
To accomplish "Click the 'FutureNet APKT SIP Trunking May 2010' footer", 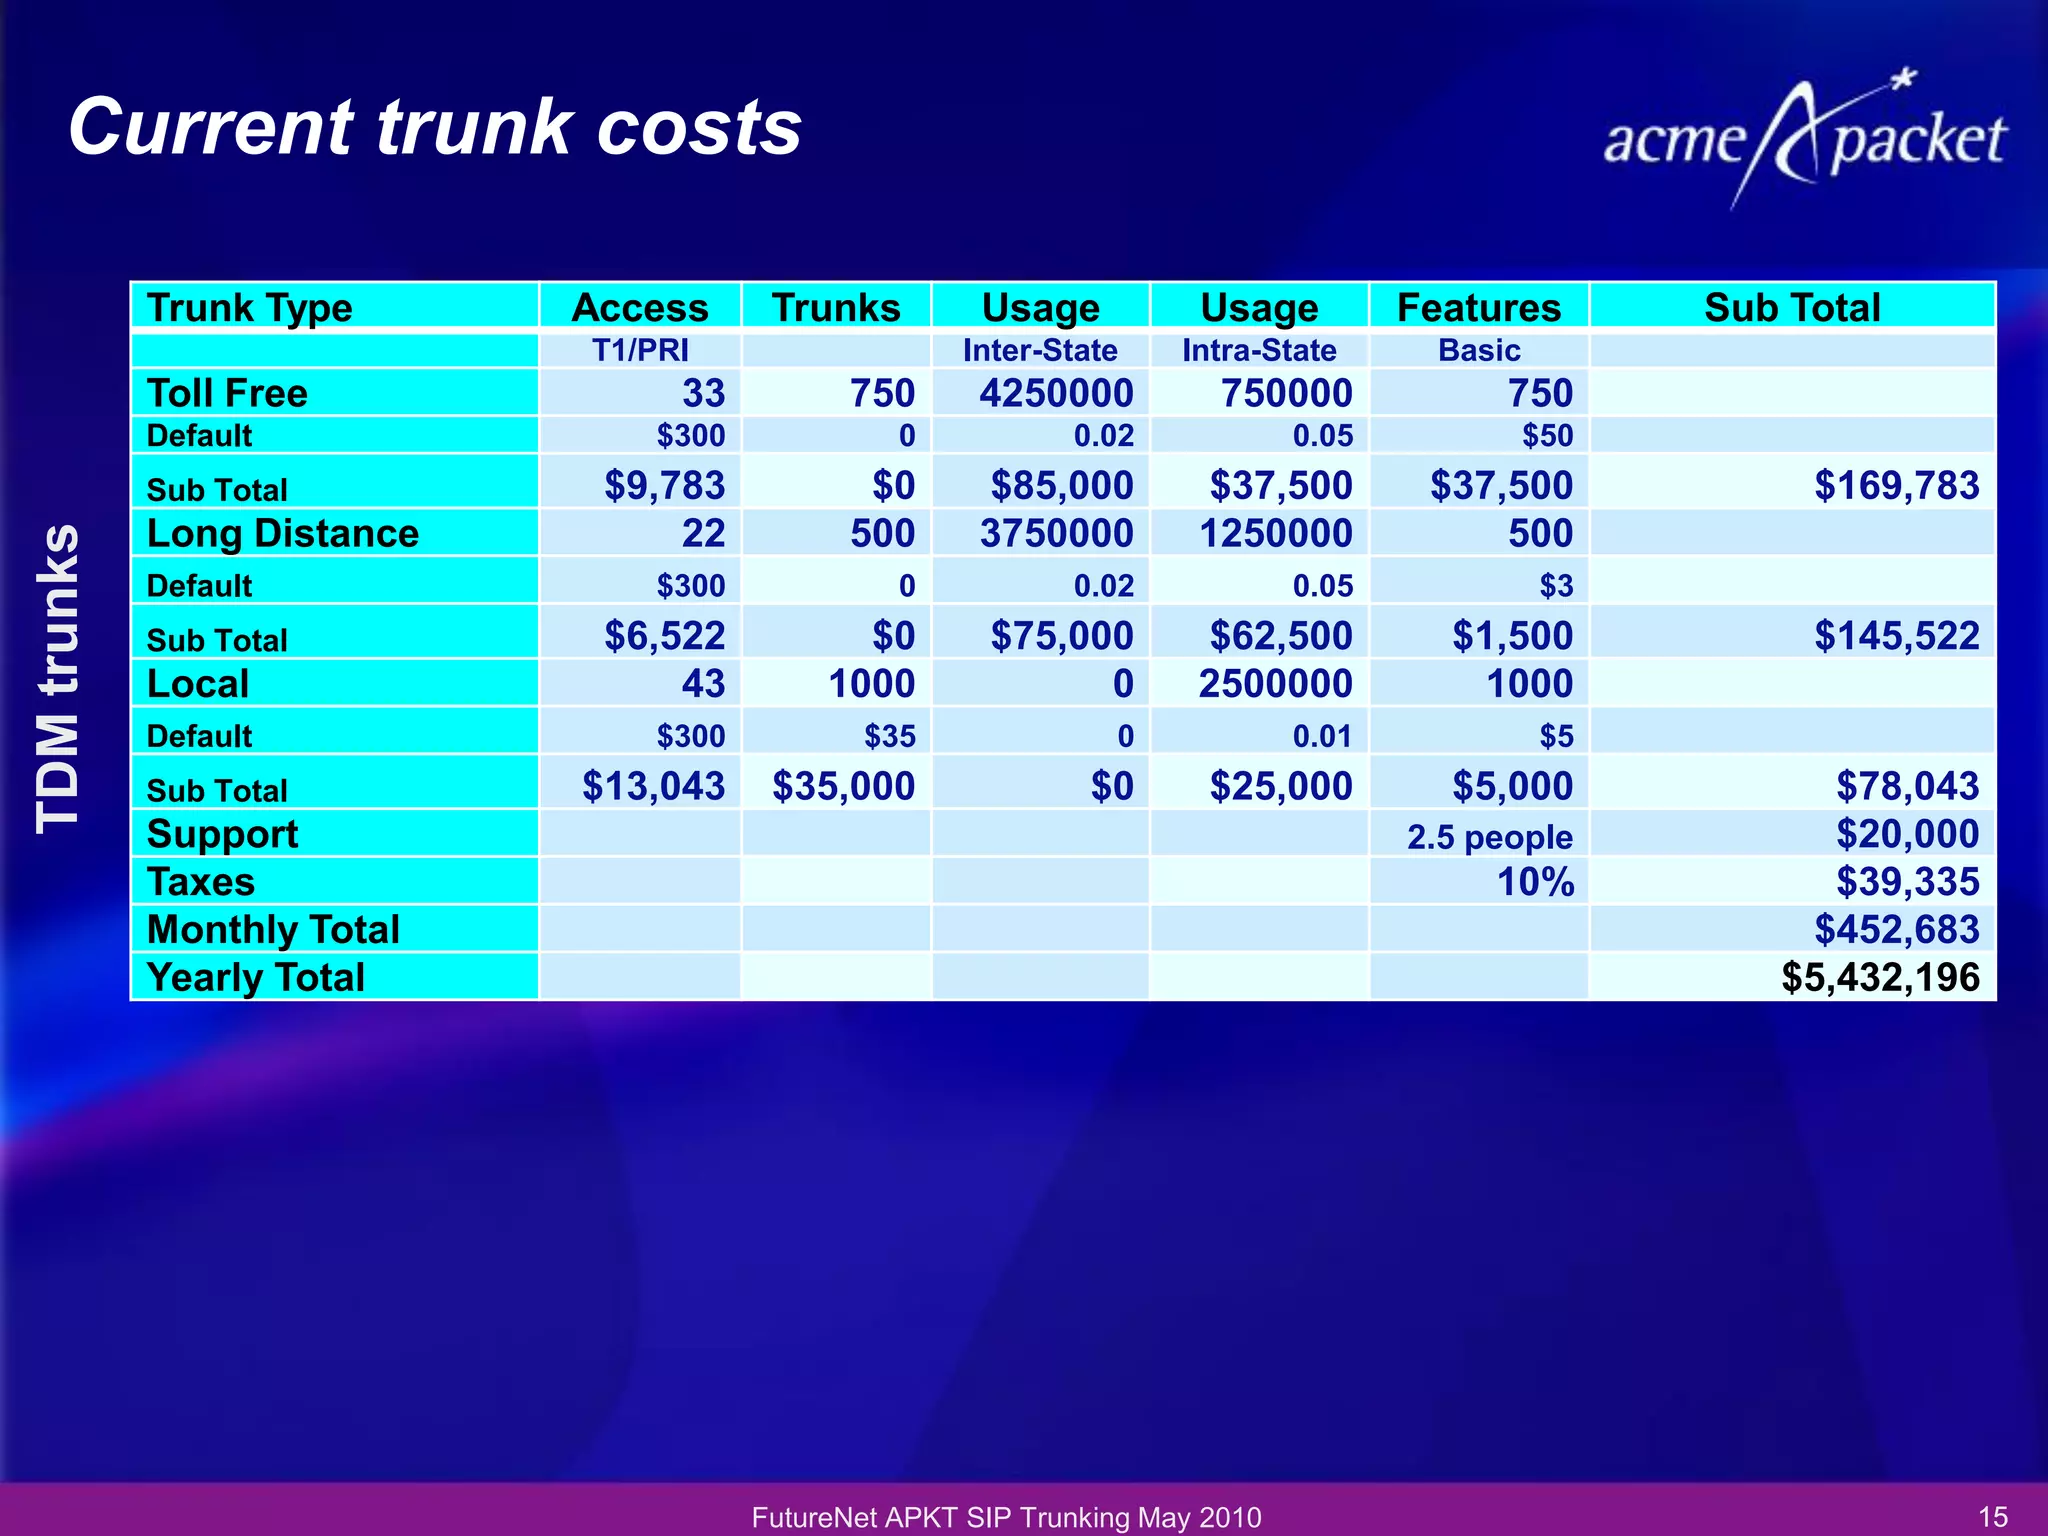I will pos(1006,1517).
